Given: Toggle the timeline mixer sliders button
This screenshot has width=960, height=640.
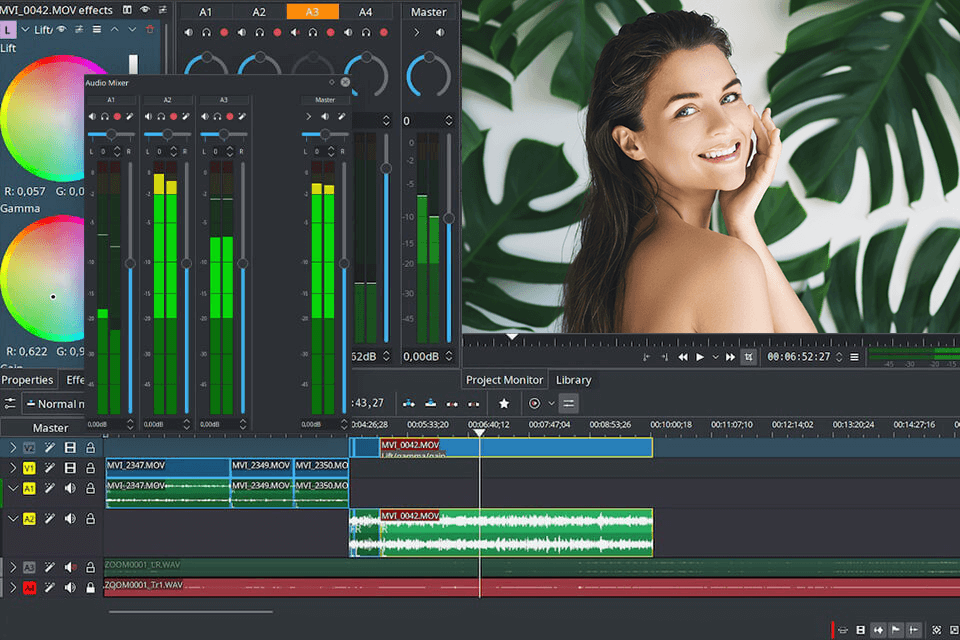Looking at the screenshot, I should click(568, 403).
